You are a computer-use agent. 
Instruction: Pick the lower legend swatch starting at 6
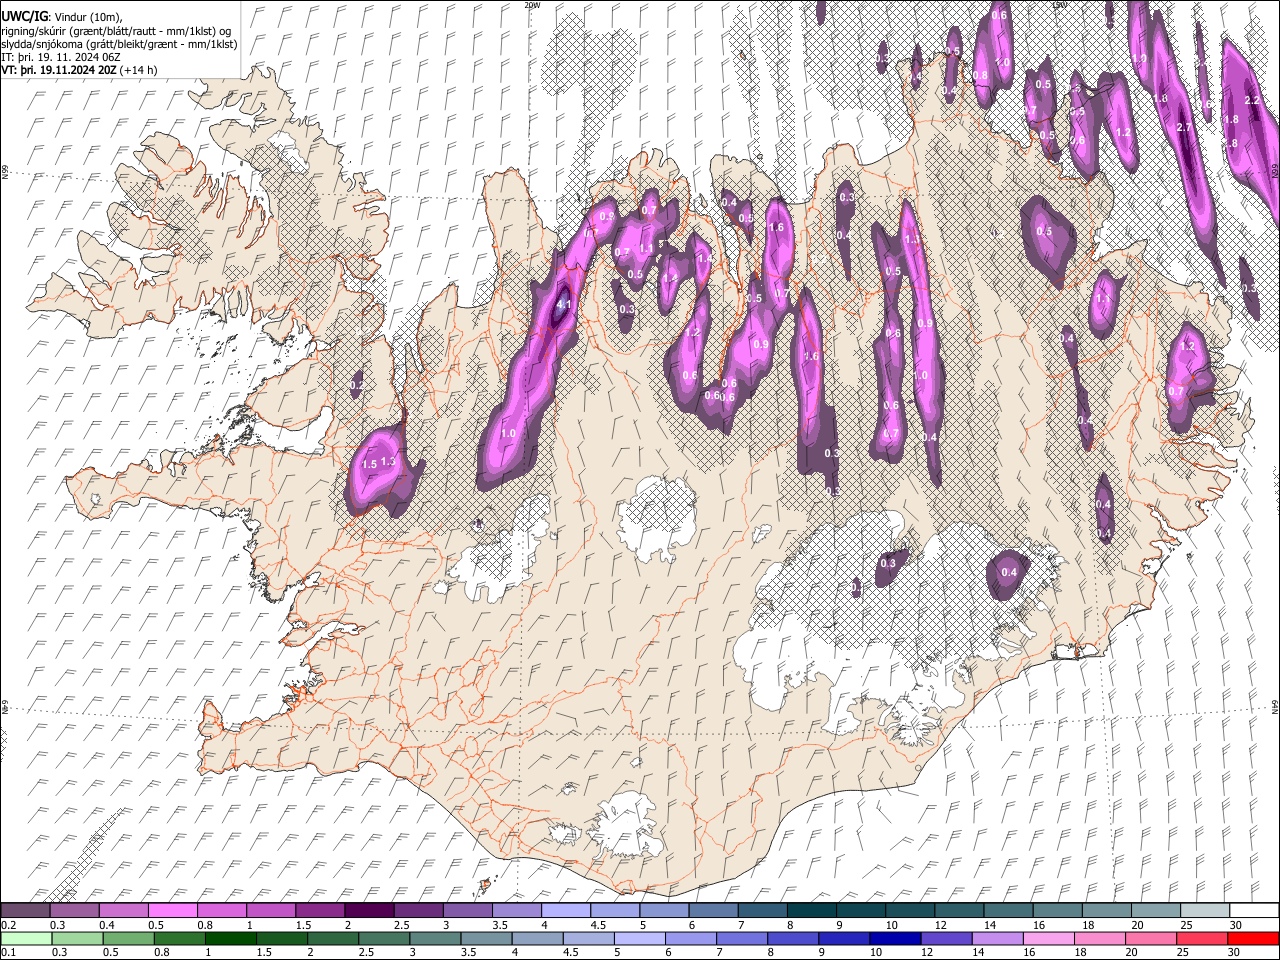[x=689, y=938]
